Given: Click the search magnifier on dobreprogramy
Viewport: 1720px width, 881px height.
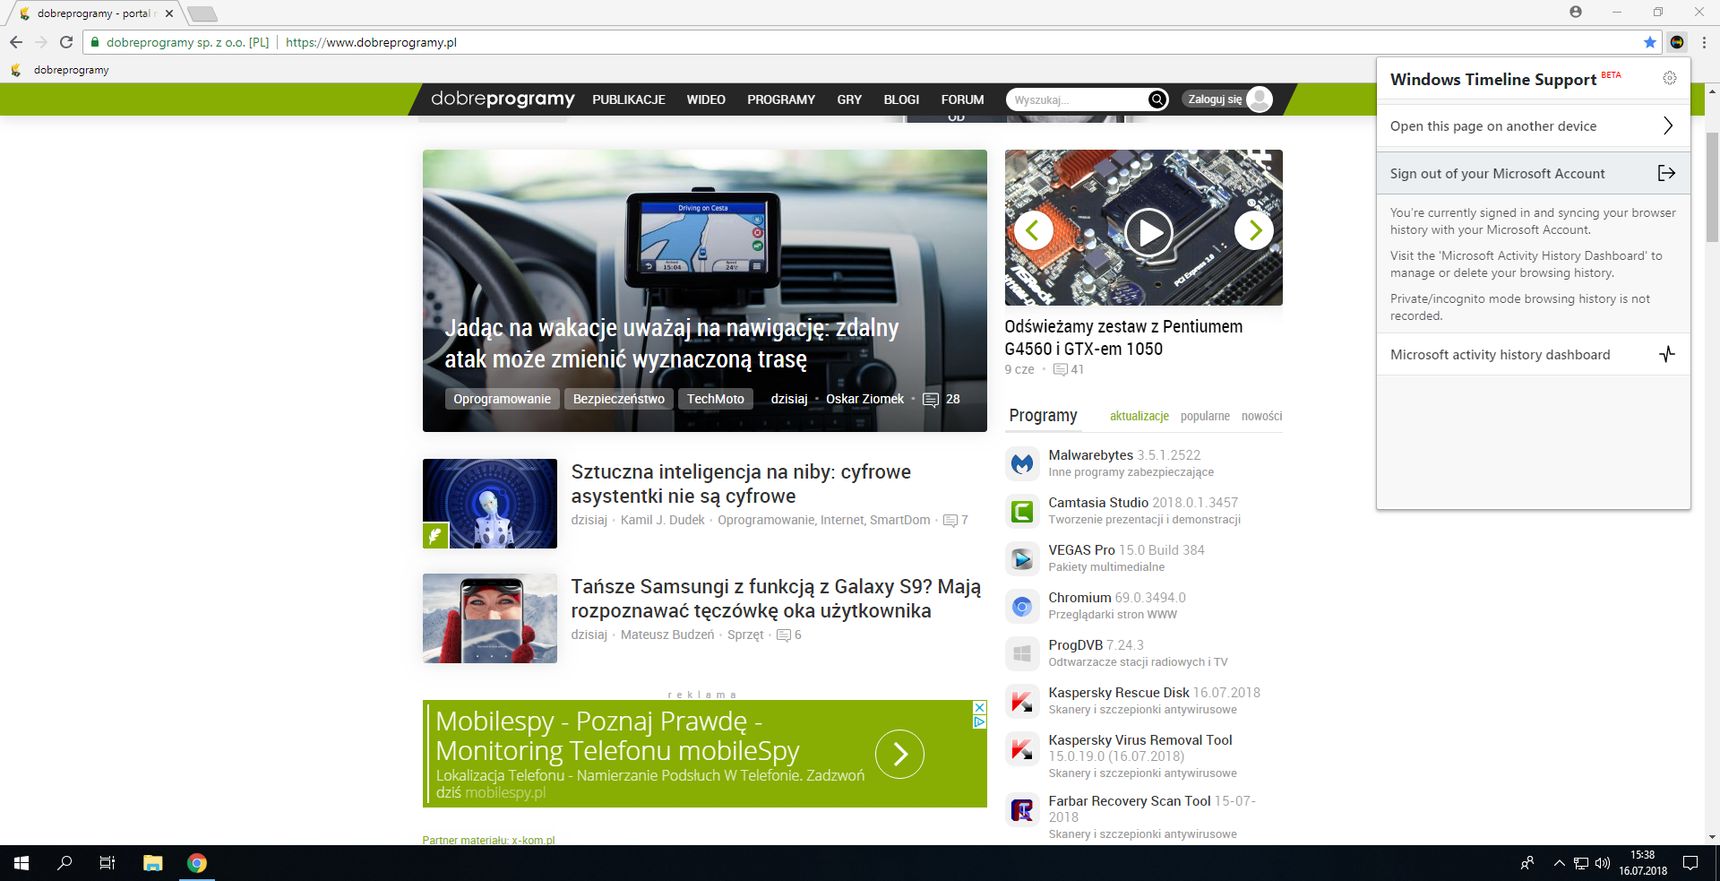Looking at the screenshot, I should coord(1157,99).
